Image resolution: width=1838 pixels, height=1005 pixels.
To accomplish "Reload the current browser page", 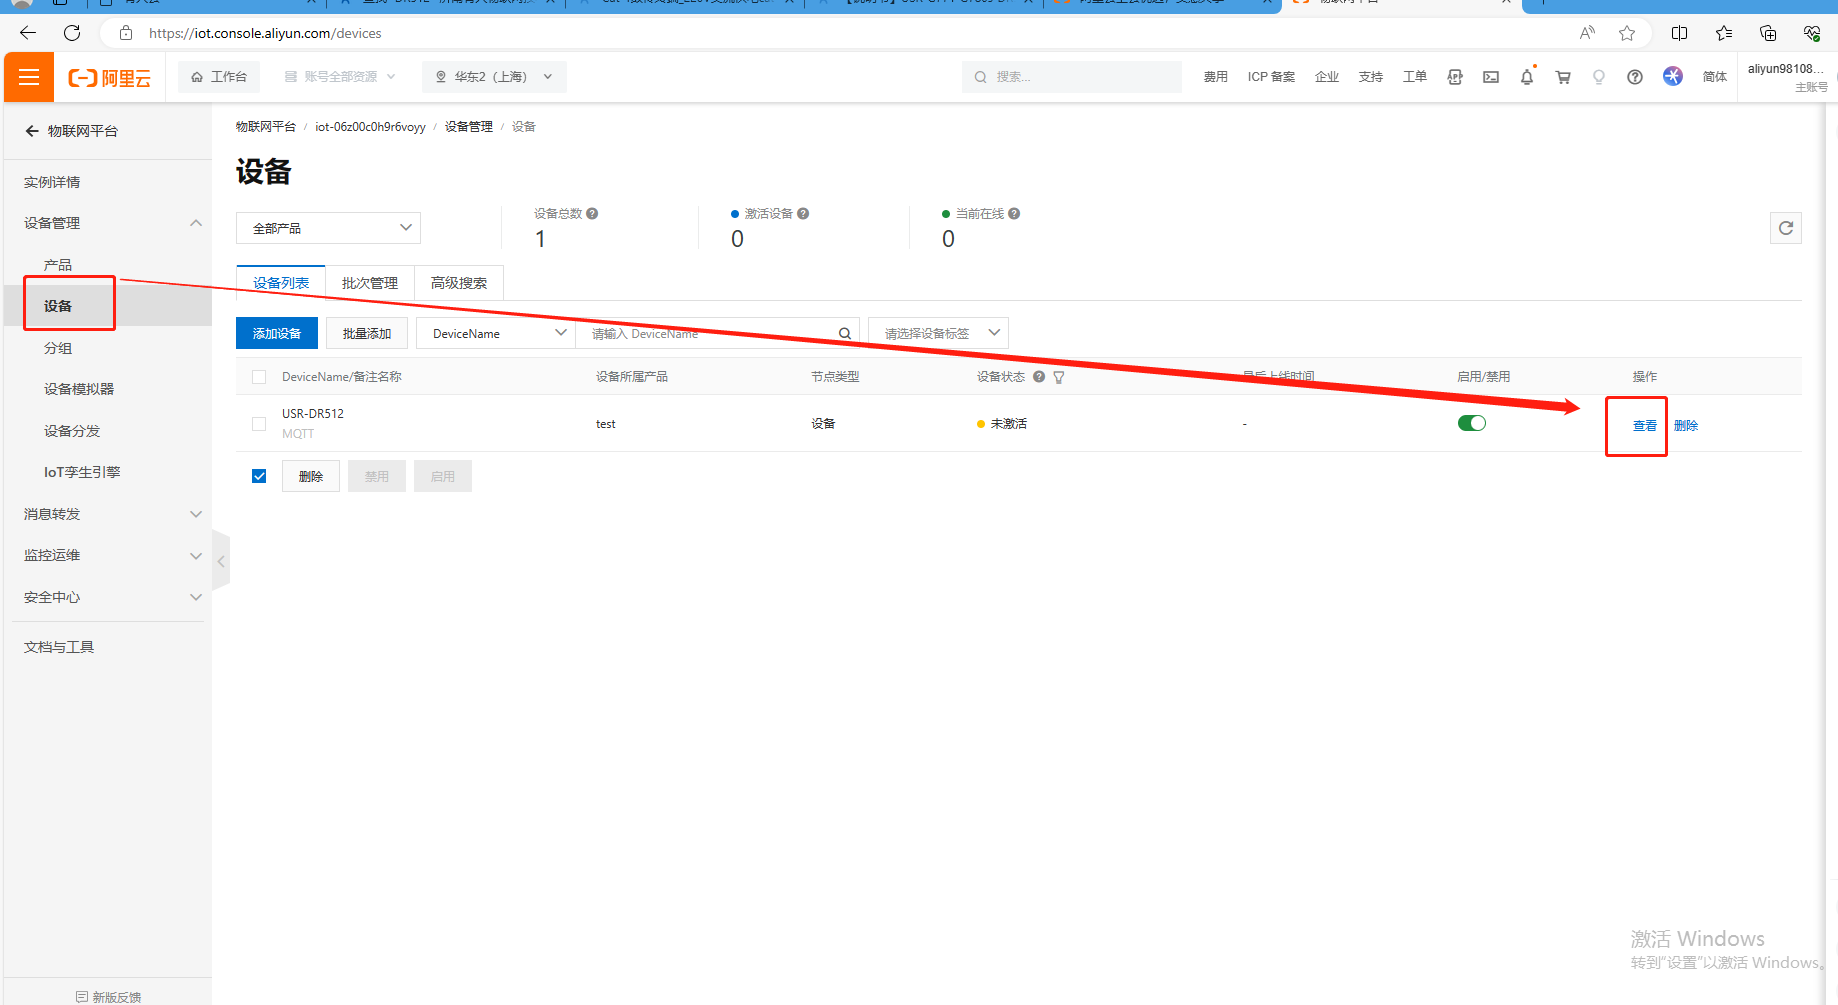I will coord(72,33).
